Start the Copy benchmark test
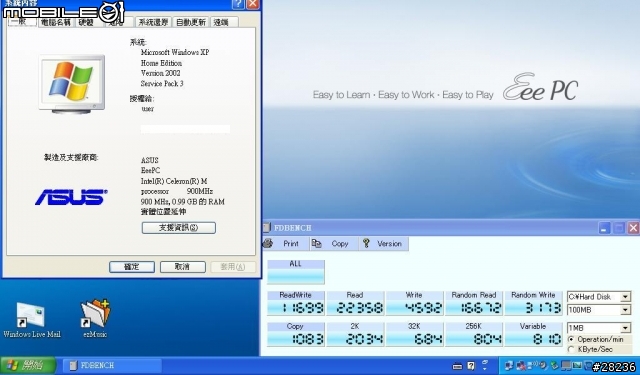Screen dimensions: 640x375 (x=296, y=334)
